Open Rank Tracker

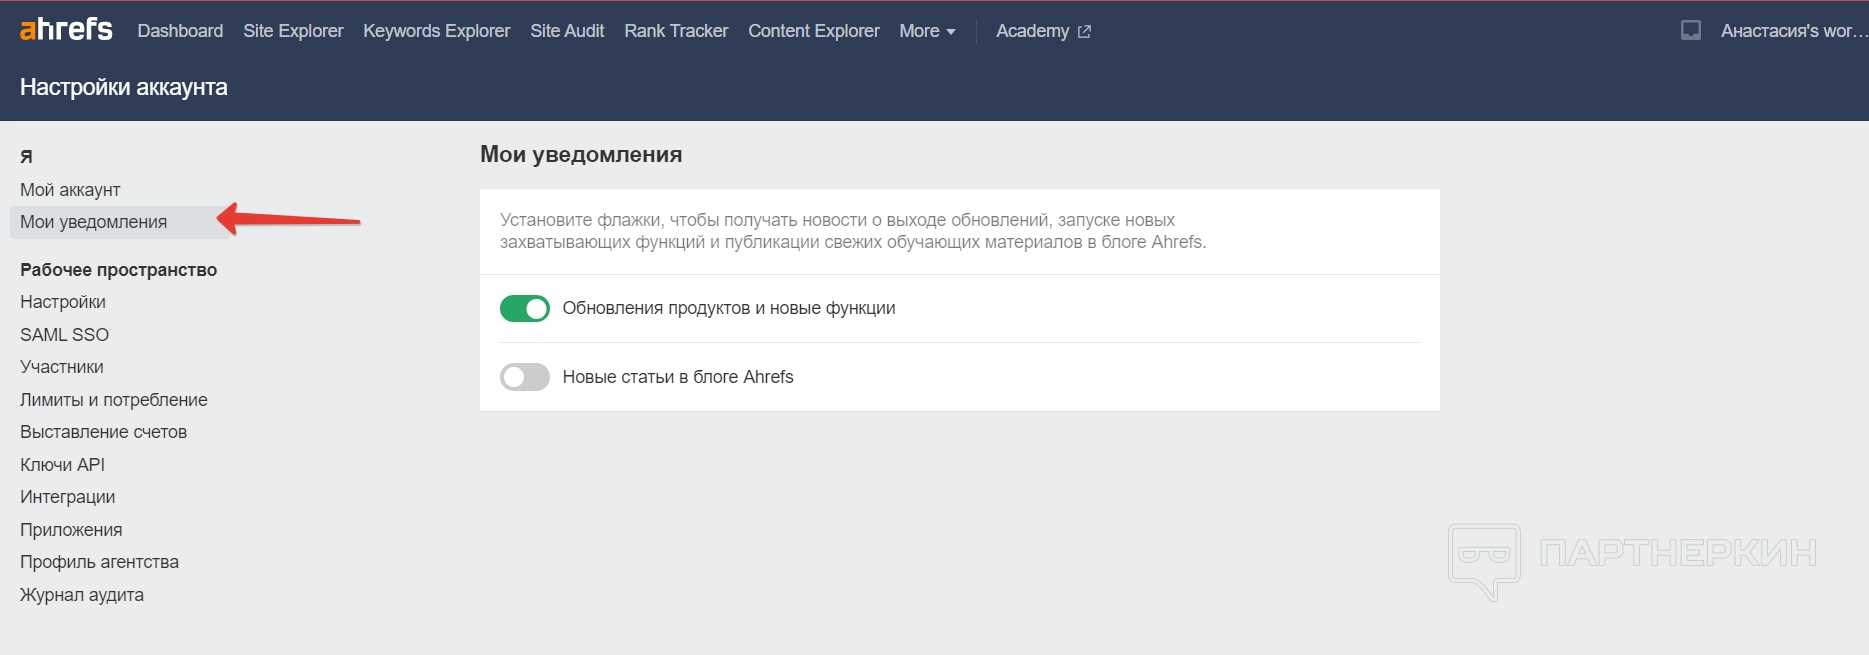pyautogui.click(x=676, y=31)
